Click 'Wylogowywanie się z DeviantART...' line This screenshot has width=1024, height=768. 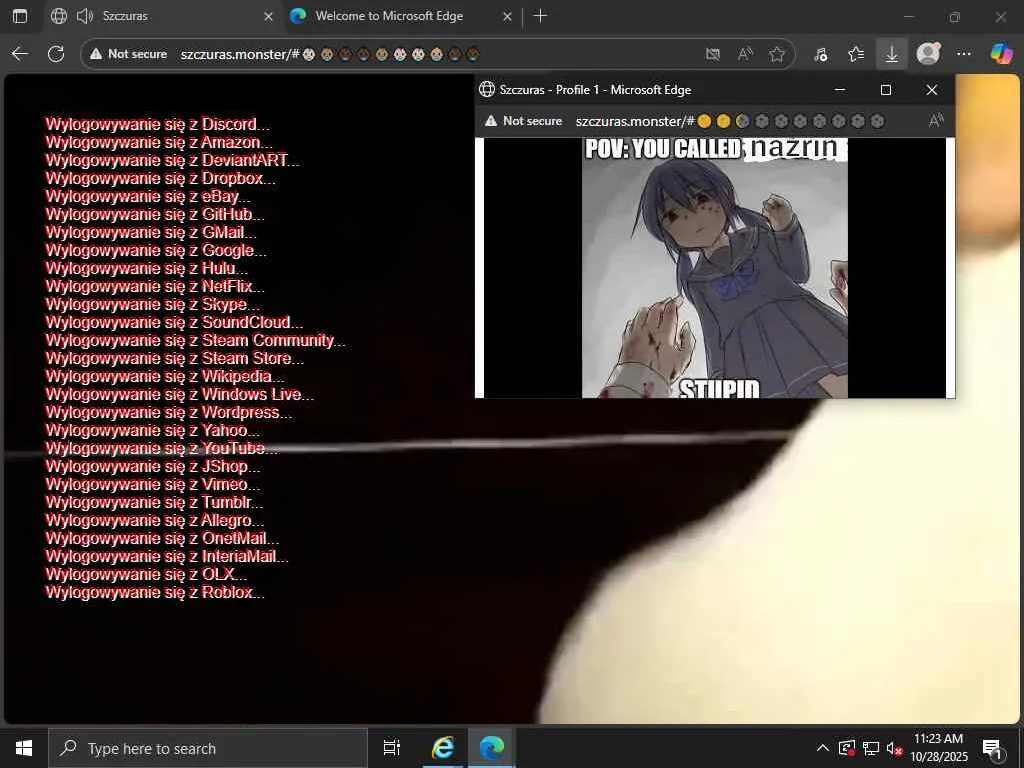point(172,160)
